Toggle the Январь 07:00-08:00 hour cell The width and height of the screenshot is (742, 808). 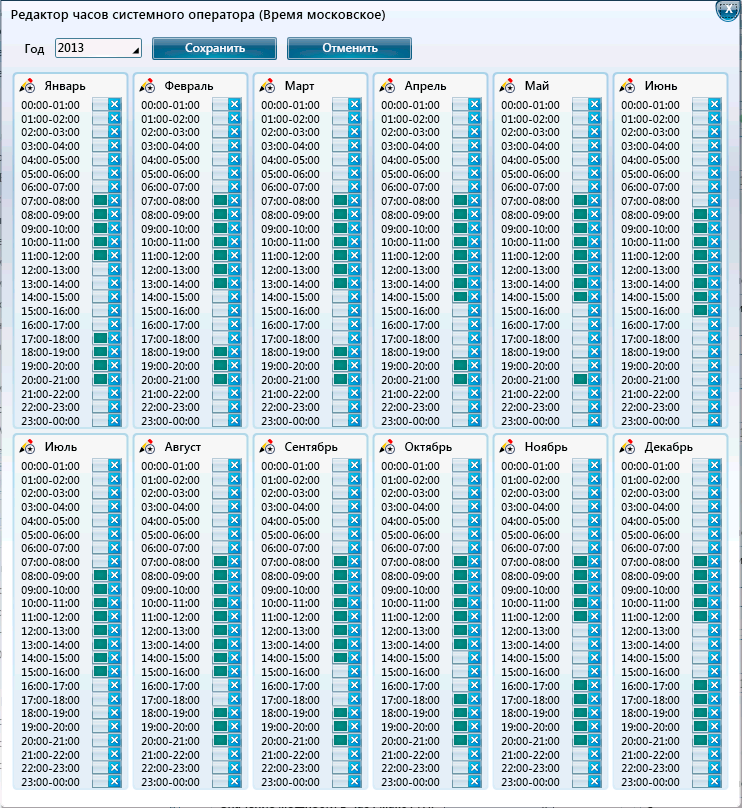pyautogui.click(x=100, y=201)
